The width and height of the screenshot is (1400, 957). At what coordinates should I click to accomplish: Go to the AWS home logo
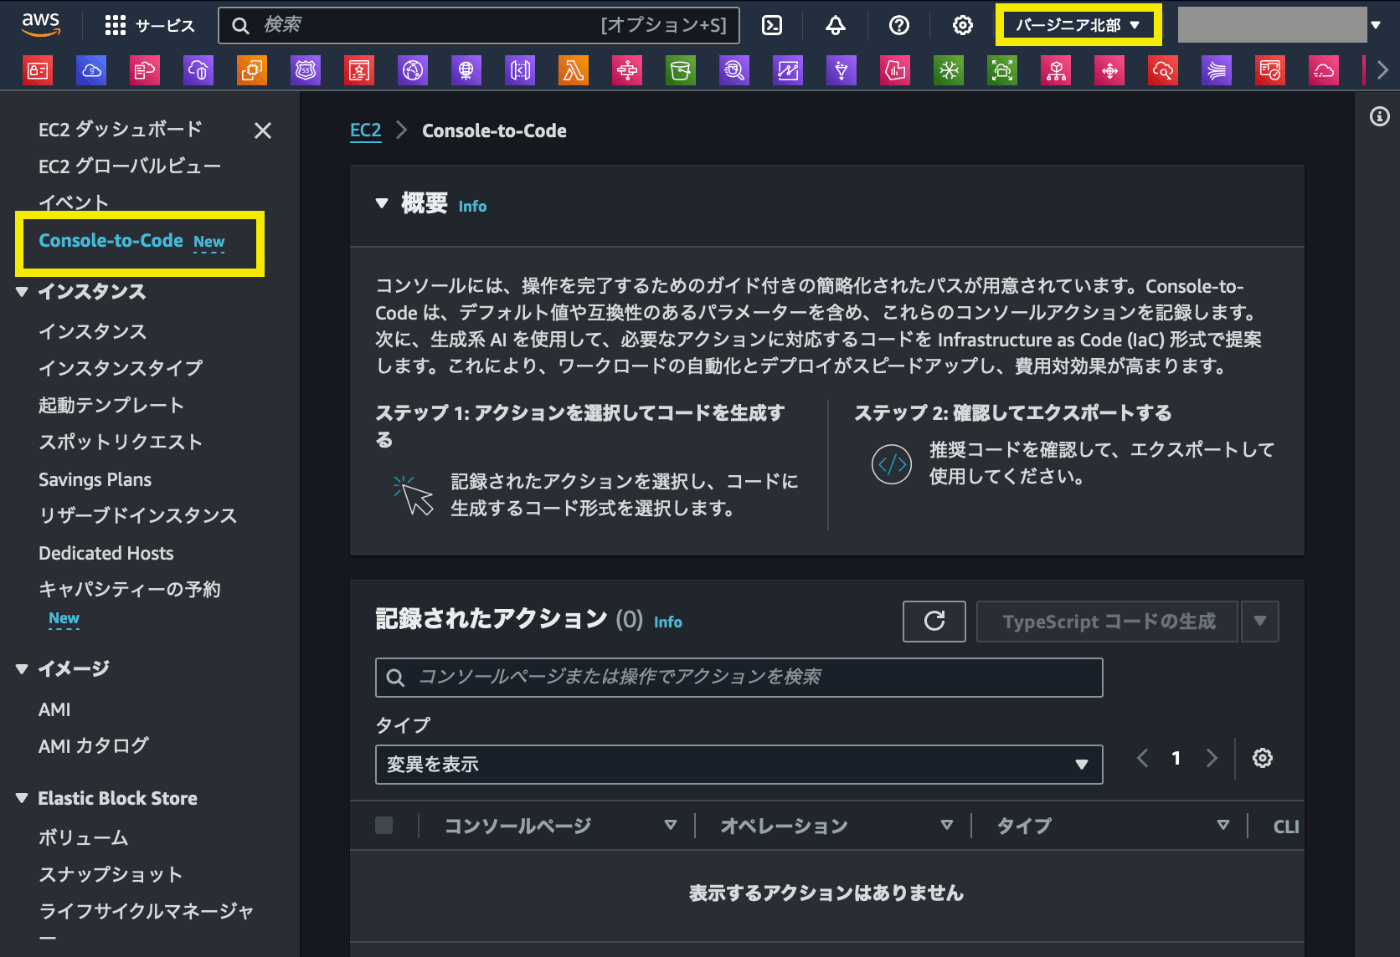41,24
